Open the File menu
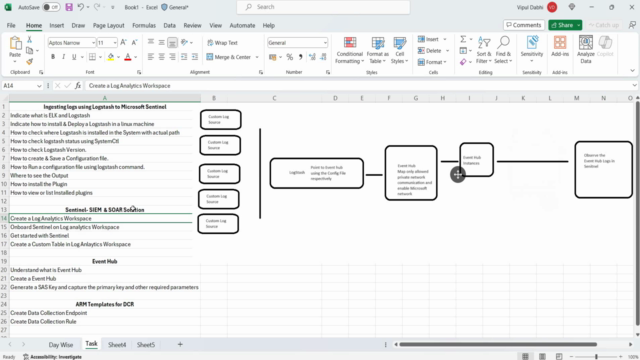640x360 pixels. pyautogui.click(x=11, y=25)
